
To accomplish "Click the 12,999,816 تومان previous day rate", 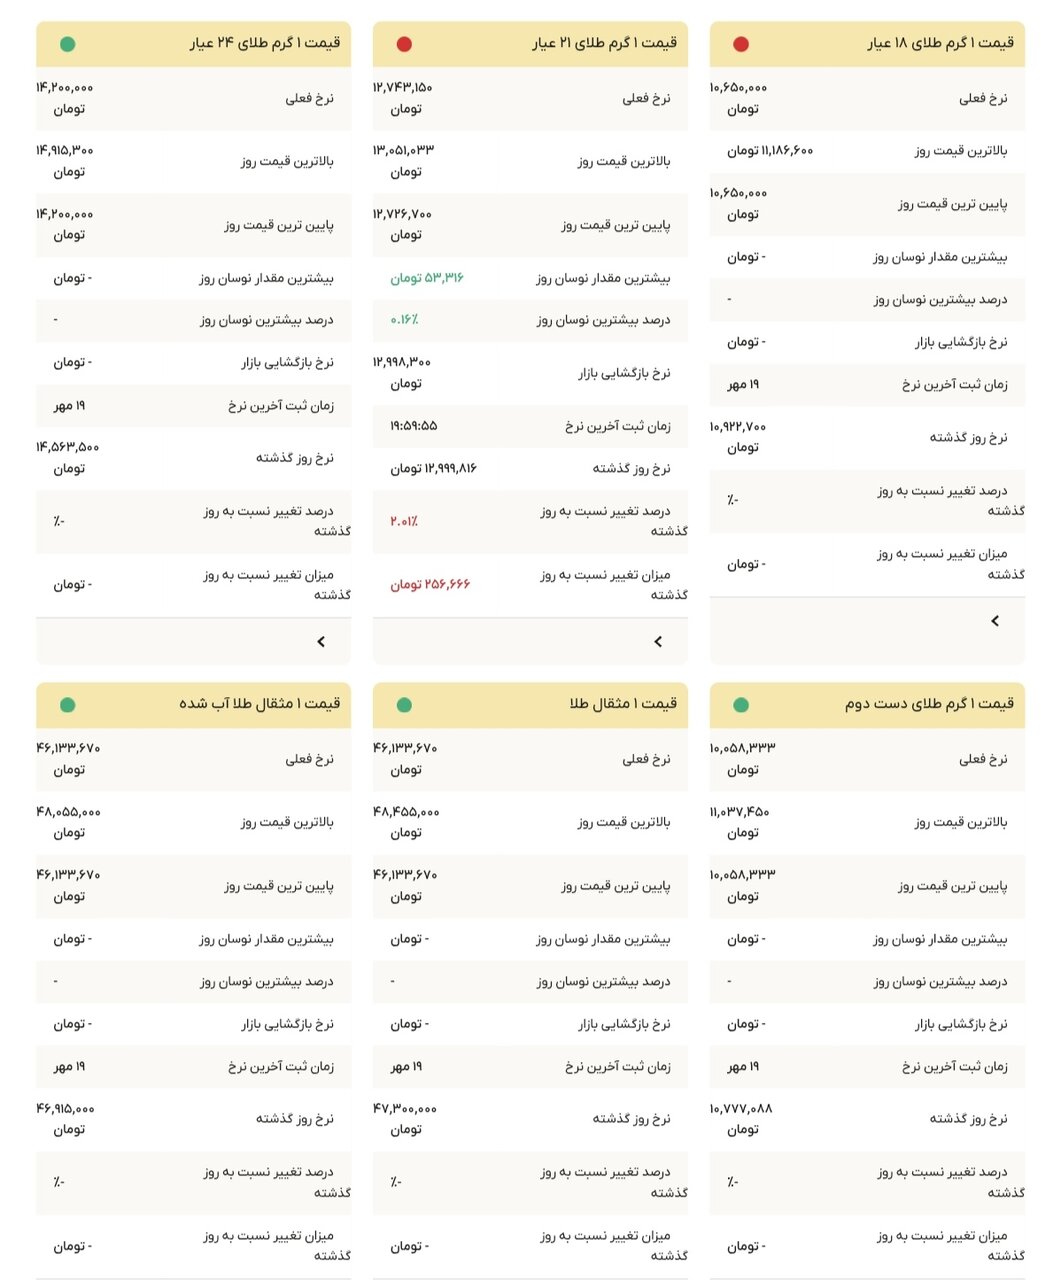I will [x=433, y=468].
